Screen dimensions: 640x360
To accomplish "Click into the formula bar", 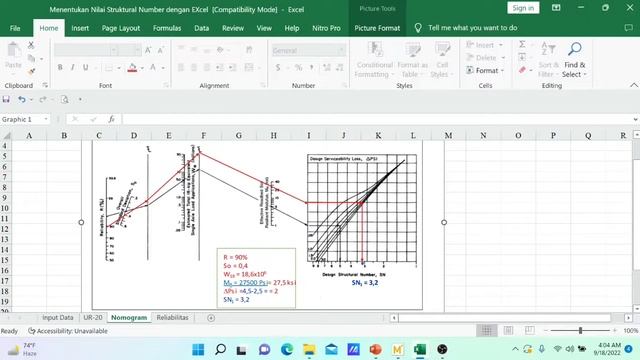I will [378, 119].
